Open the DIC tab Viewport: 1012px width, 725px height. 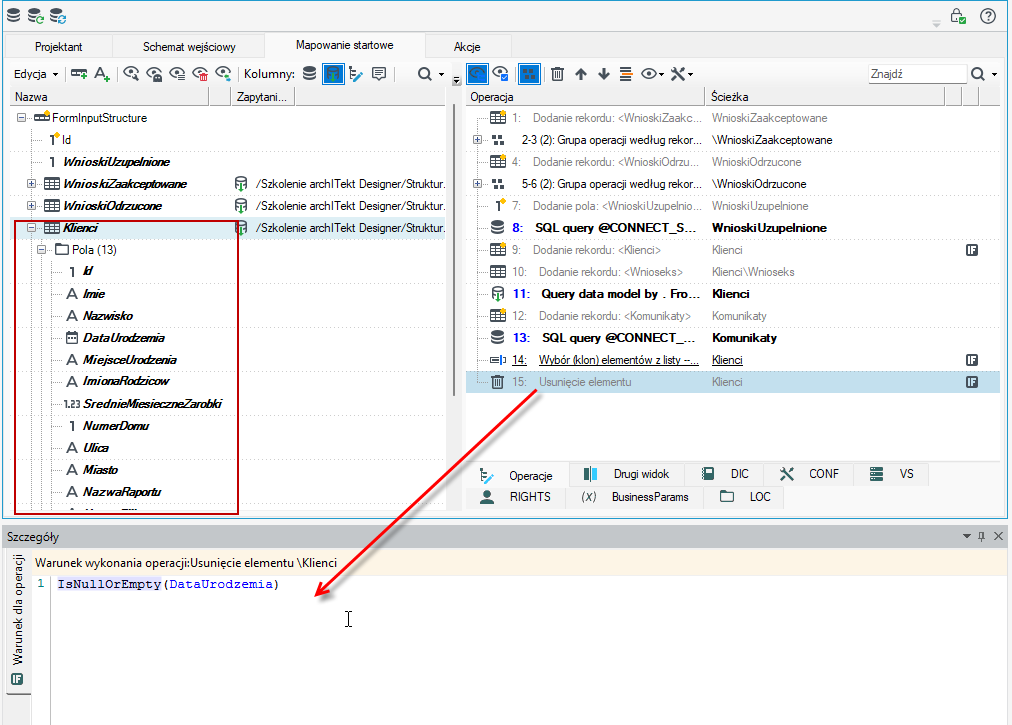tap(725, 474)
